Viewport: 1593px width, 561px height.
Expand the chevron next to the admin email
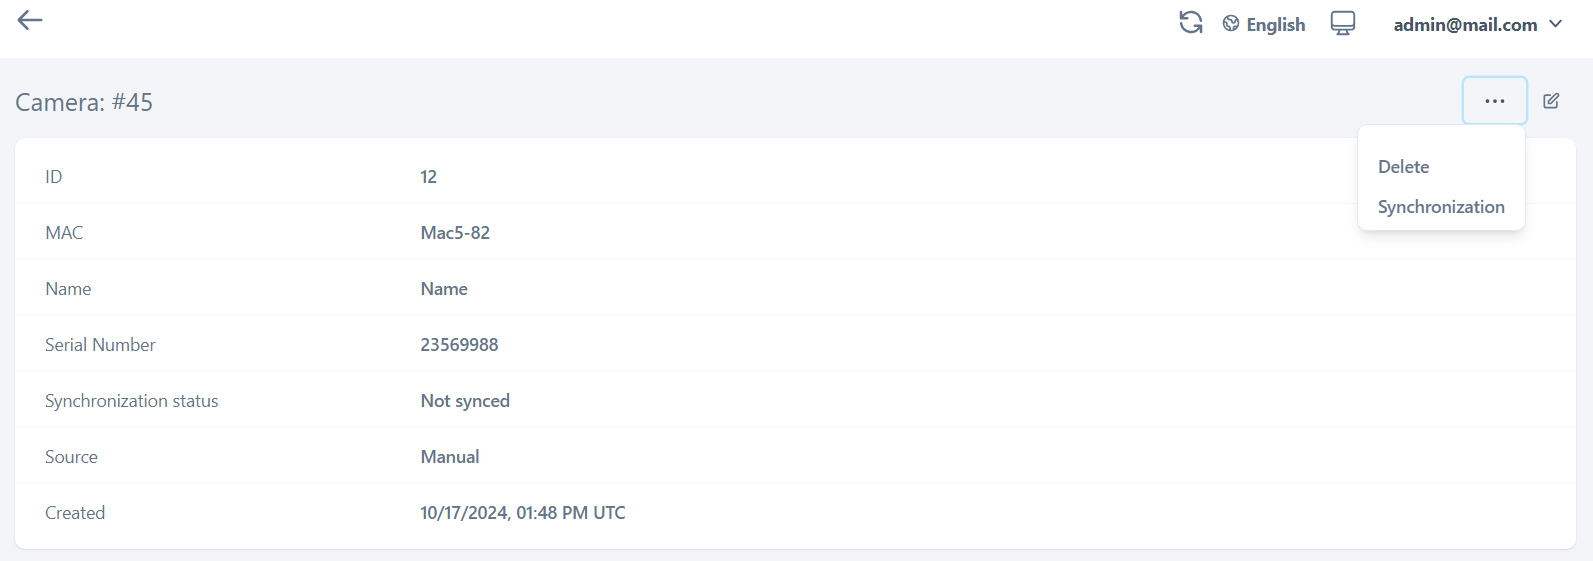coord(1556,24)
